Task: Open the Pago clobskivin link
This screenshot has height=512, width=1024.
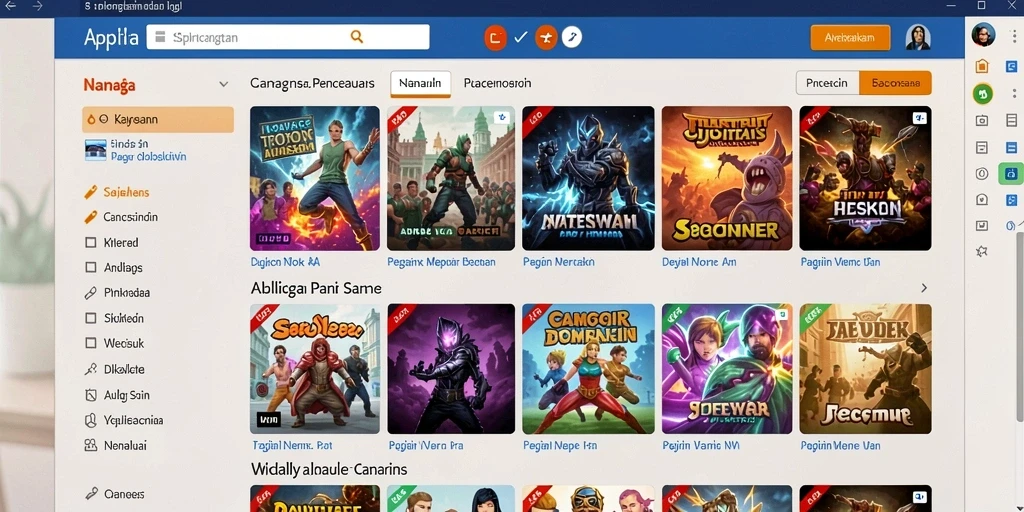Action: pos(148,157)
